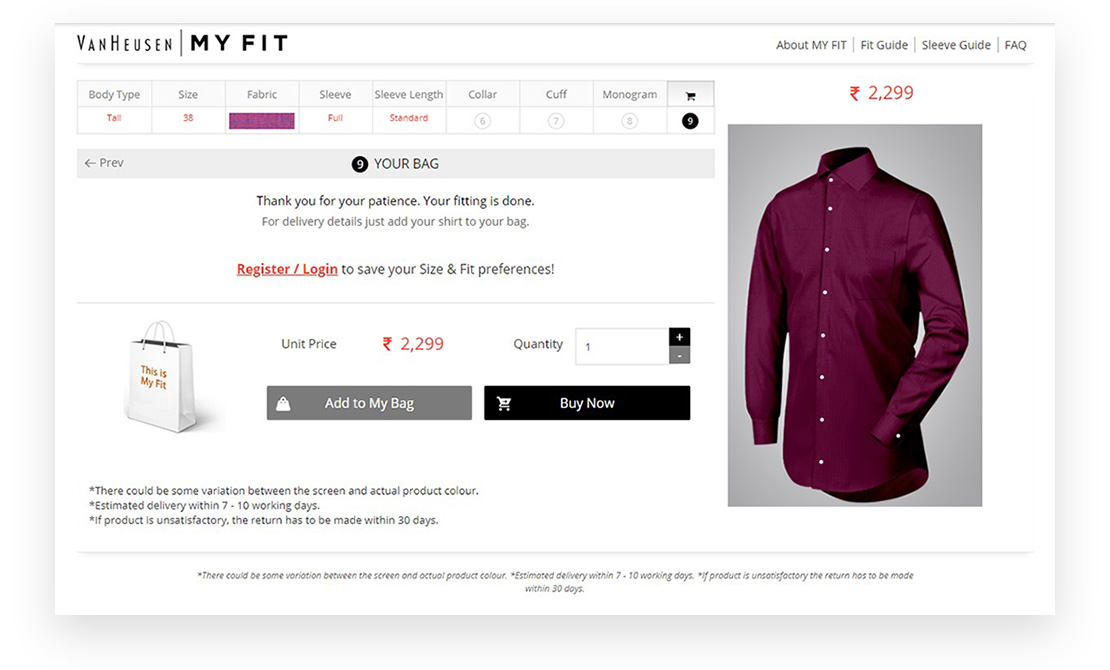Open the Fit Guide link
The height and width of the screenshot is (670, 1110).
tap(884, 45)
